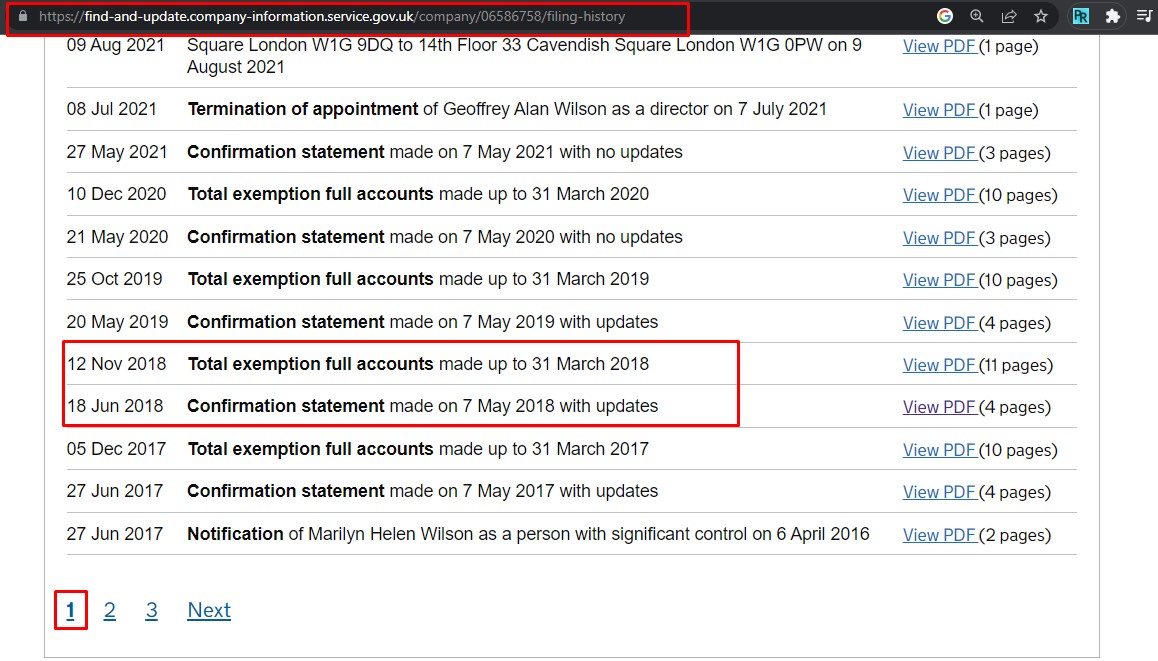
Task: View PDF for Marilyn Helen Wilson notification
Action: click(x=939, y=535)
